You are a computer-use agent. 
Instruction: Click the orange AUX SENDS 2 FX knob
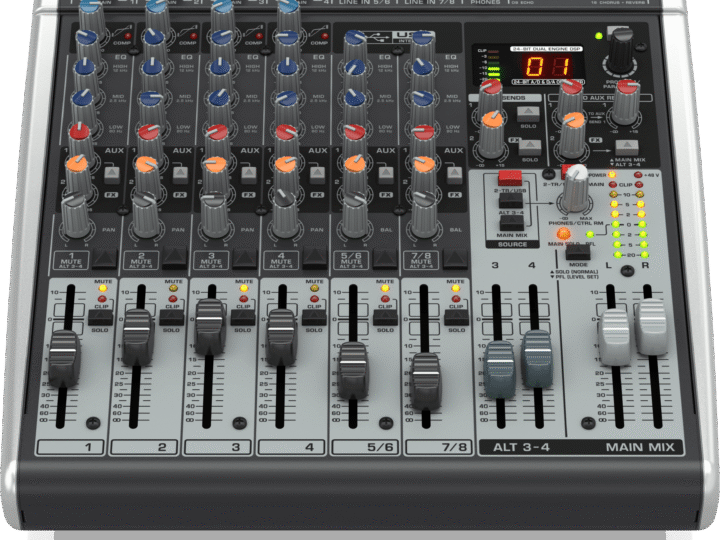(492, 134)
